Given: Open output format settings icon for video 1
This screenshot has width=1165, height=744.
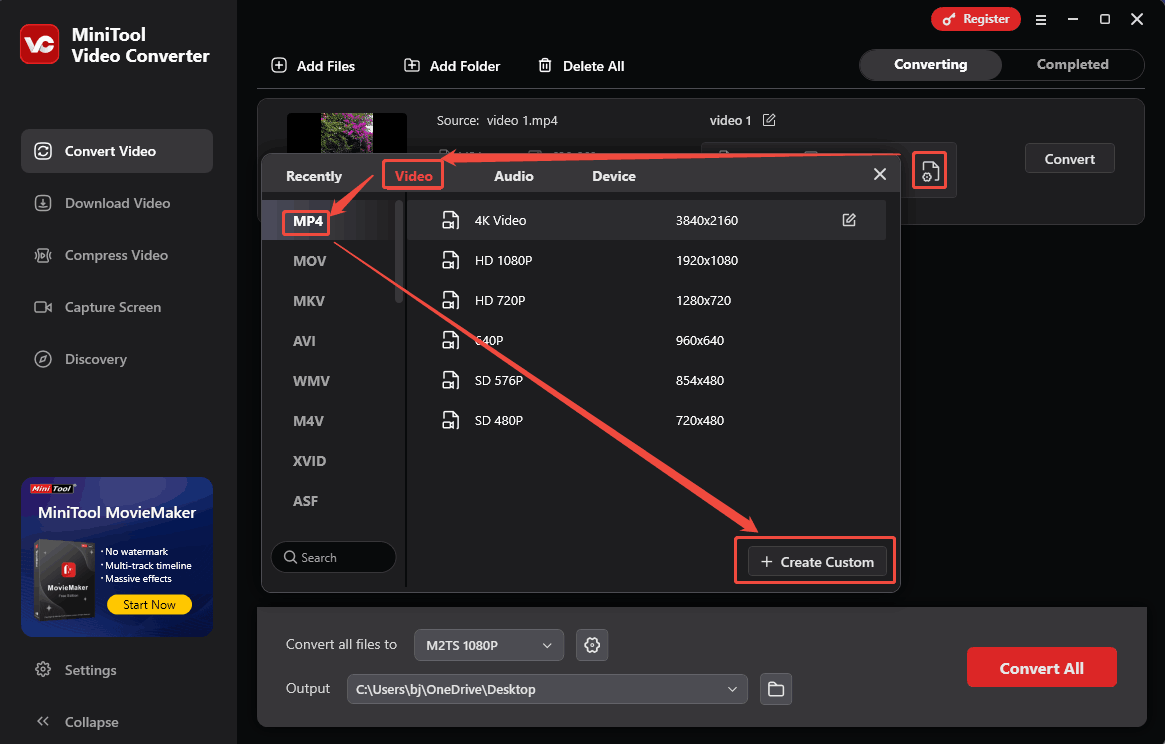Looking at the screenshot, I should coord(929,171).
